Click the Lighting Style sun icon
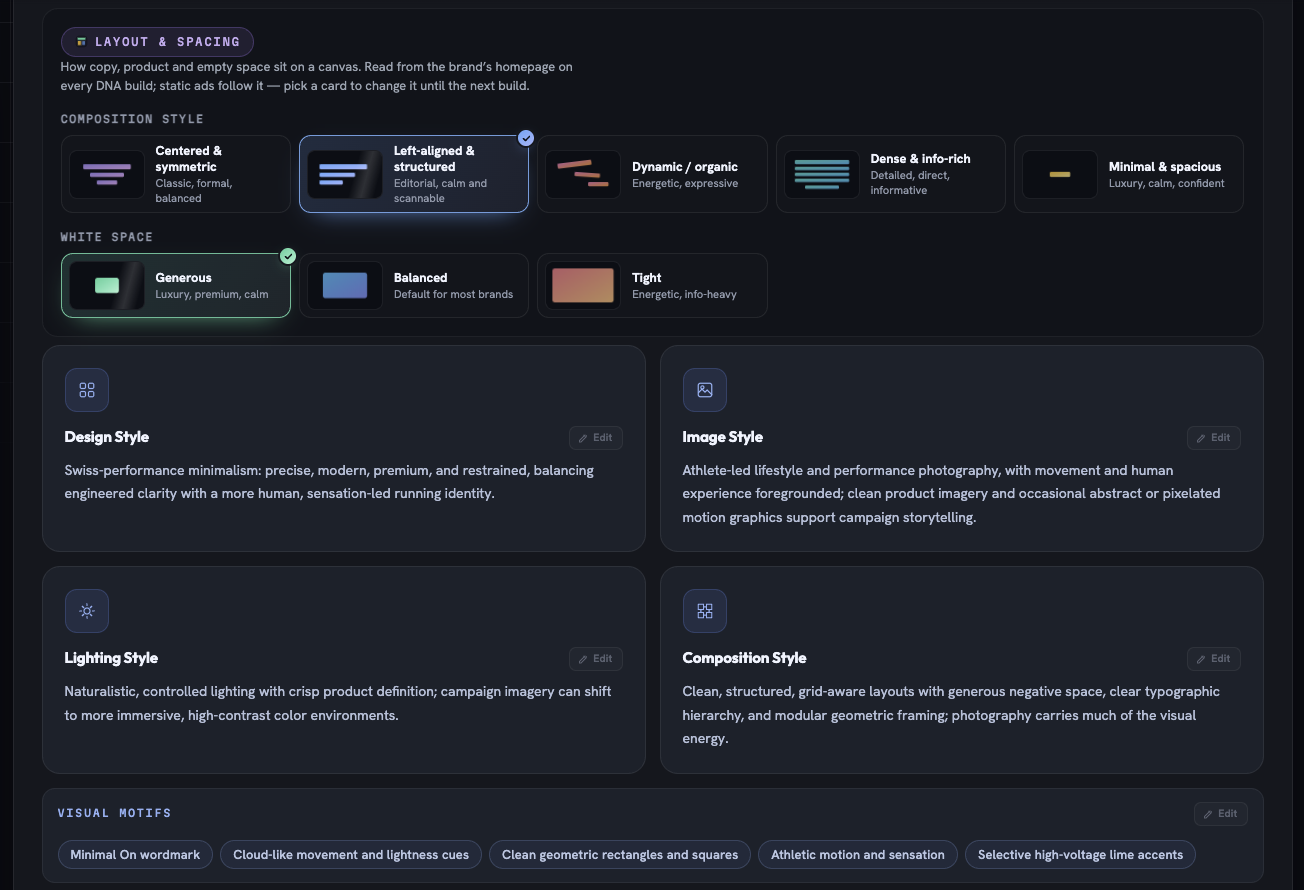This screenshot has height=890, width=1304. click(x=87, y=611)
